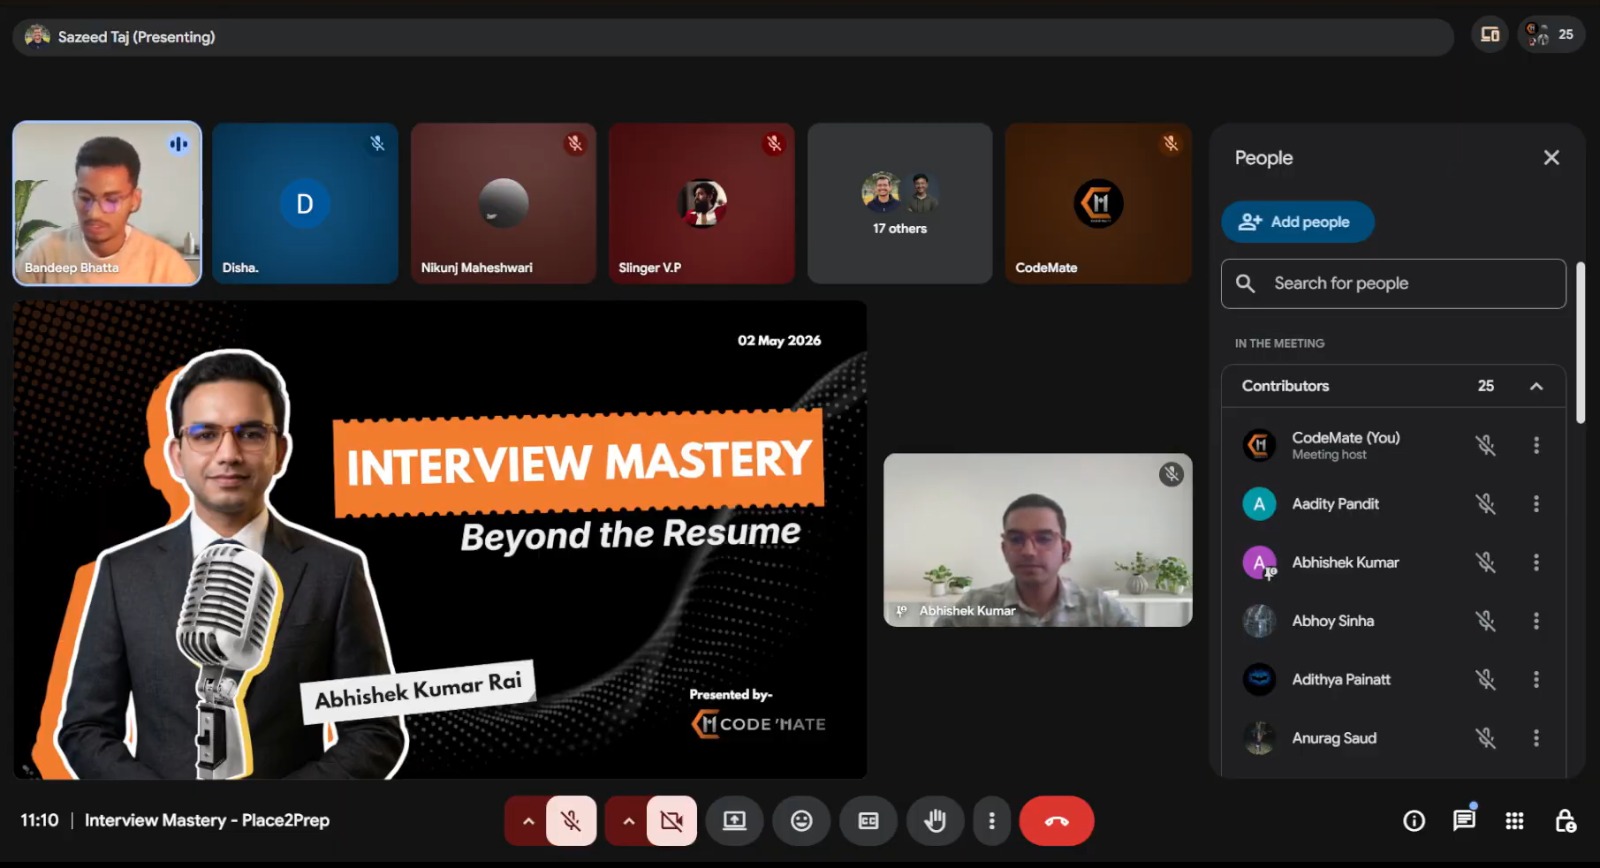Open video settings arrow beside camera
This screenshot has height=868, width=1600.
pos(628,821)
